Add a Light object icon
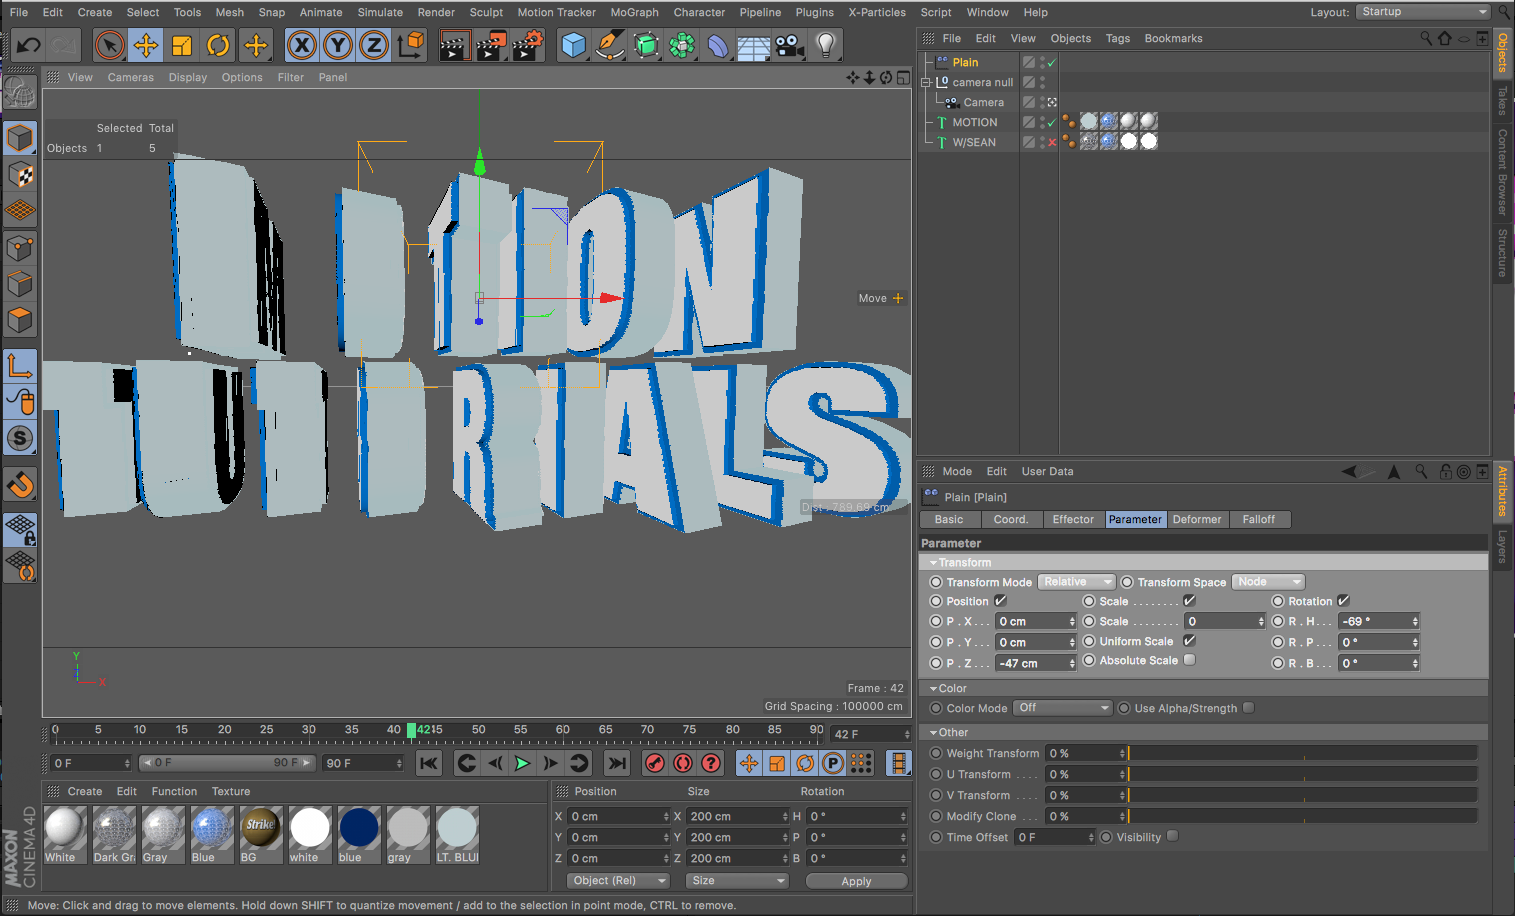The image size is (1515, 916). pos(826,45)
